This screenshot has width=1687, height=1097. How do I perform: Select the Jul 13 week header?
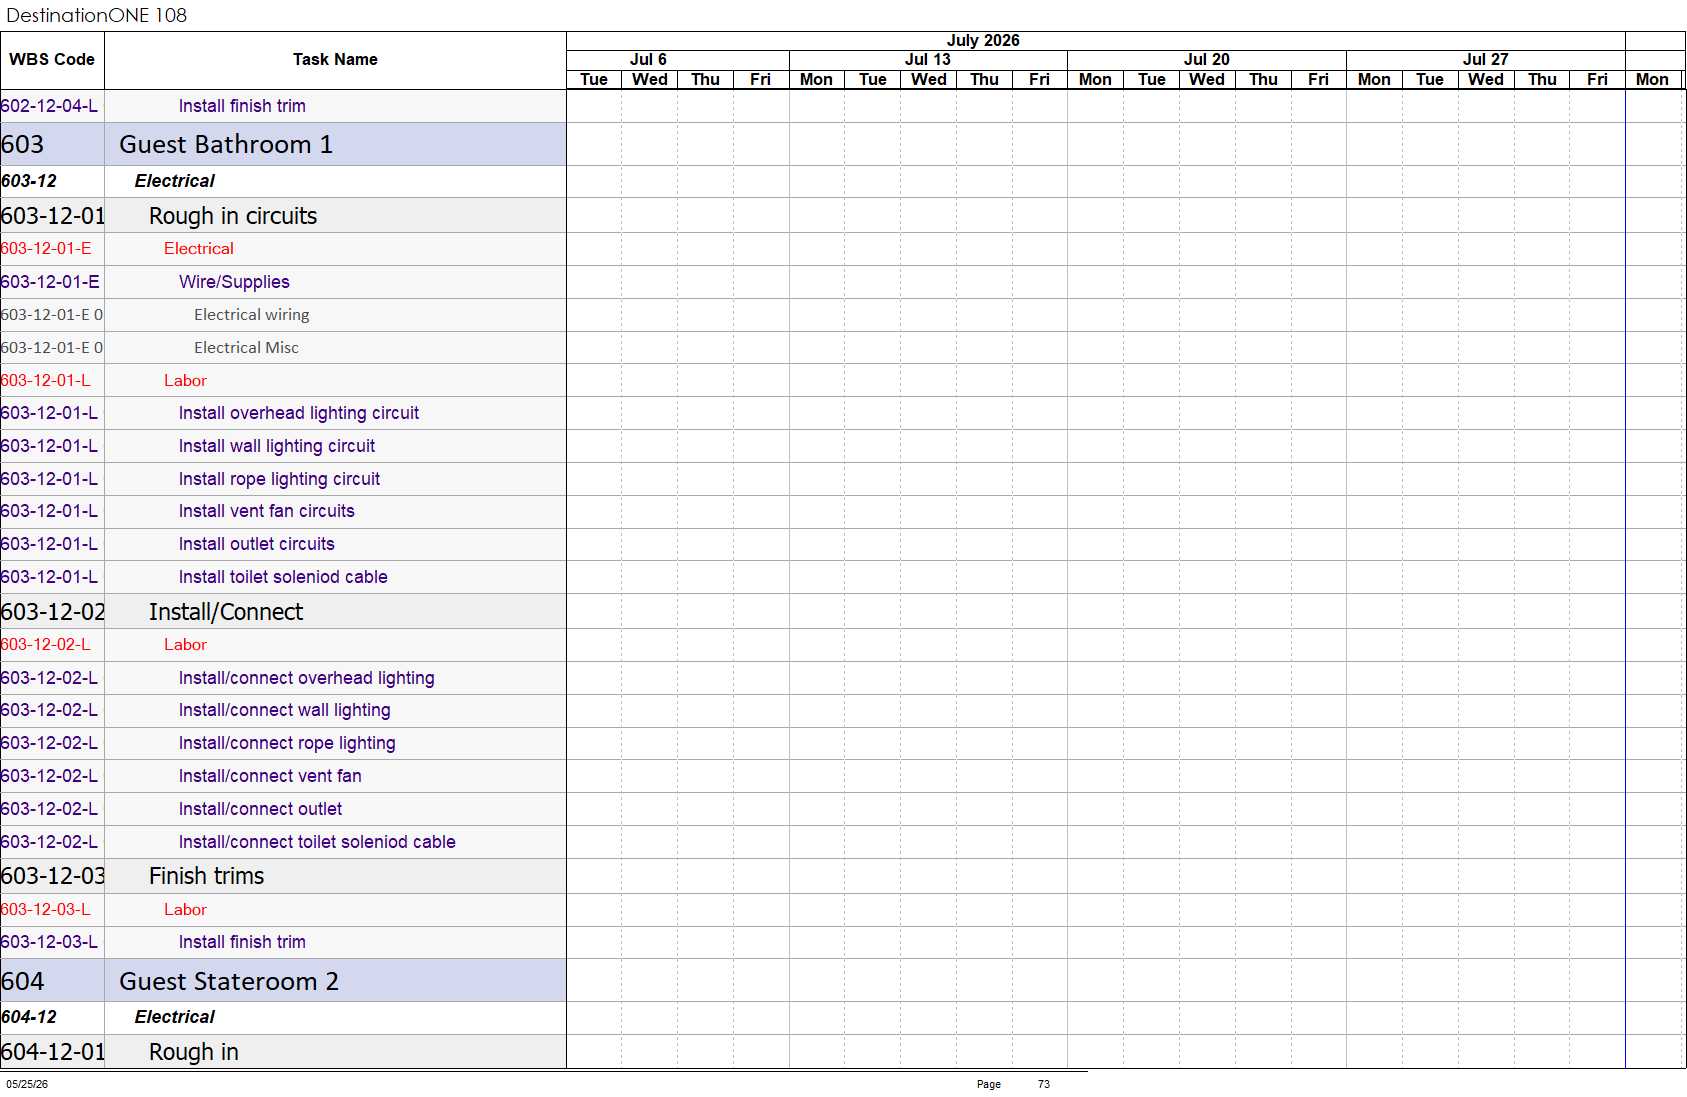(x=928, y=59)
